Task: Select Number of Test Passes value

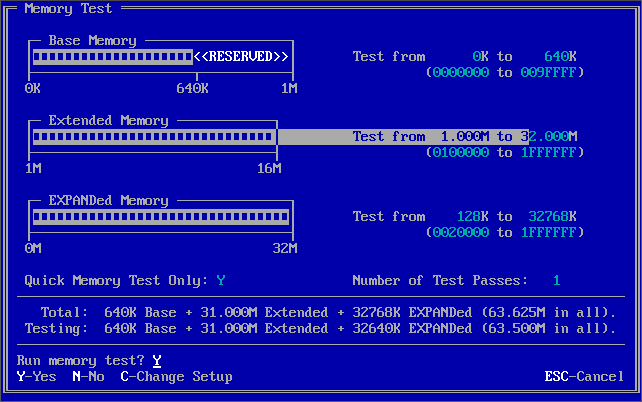Action: (x=556, y=281)
